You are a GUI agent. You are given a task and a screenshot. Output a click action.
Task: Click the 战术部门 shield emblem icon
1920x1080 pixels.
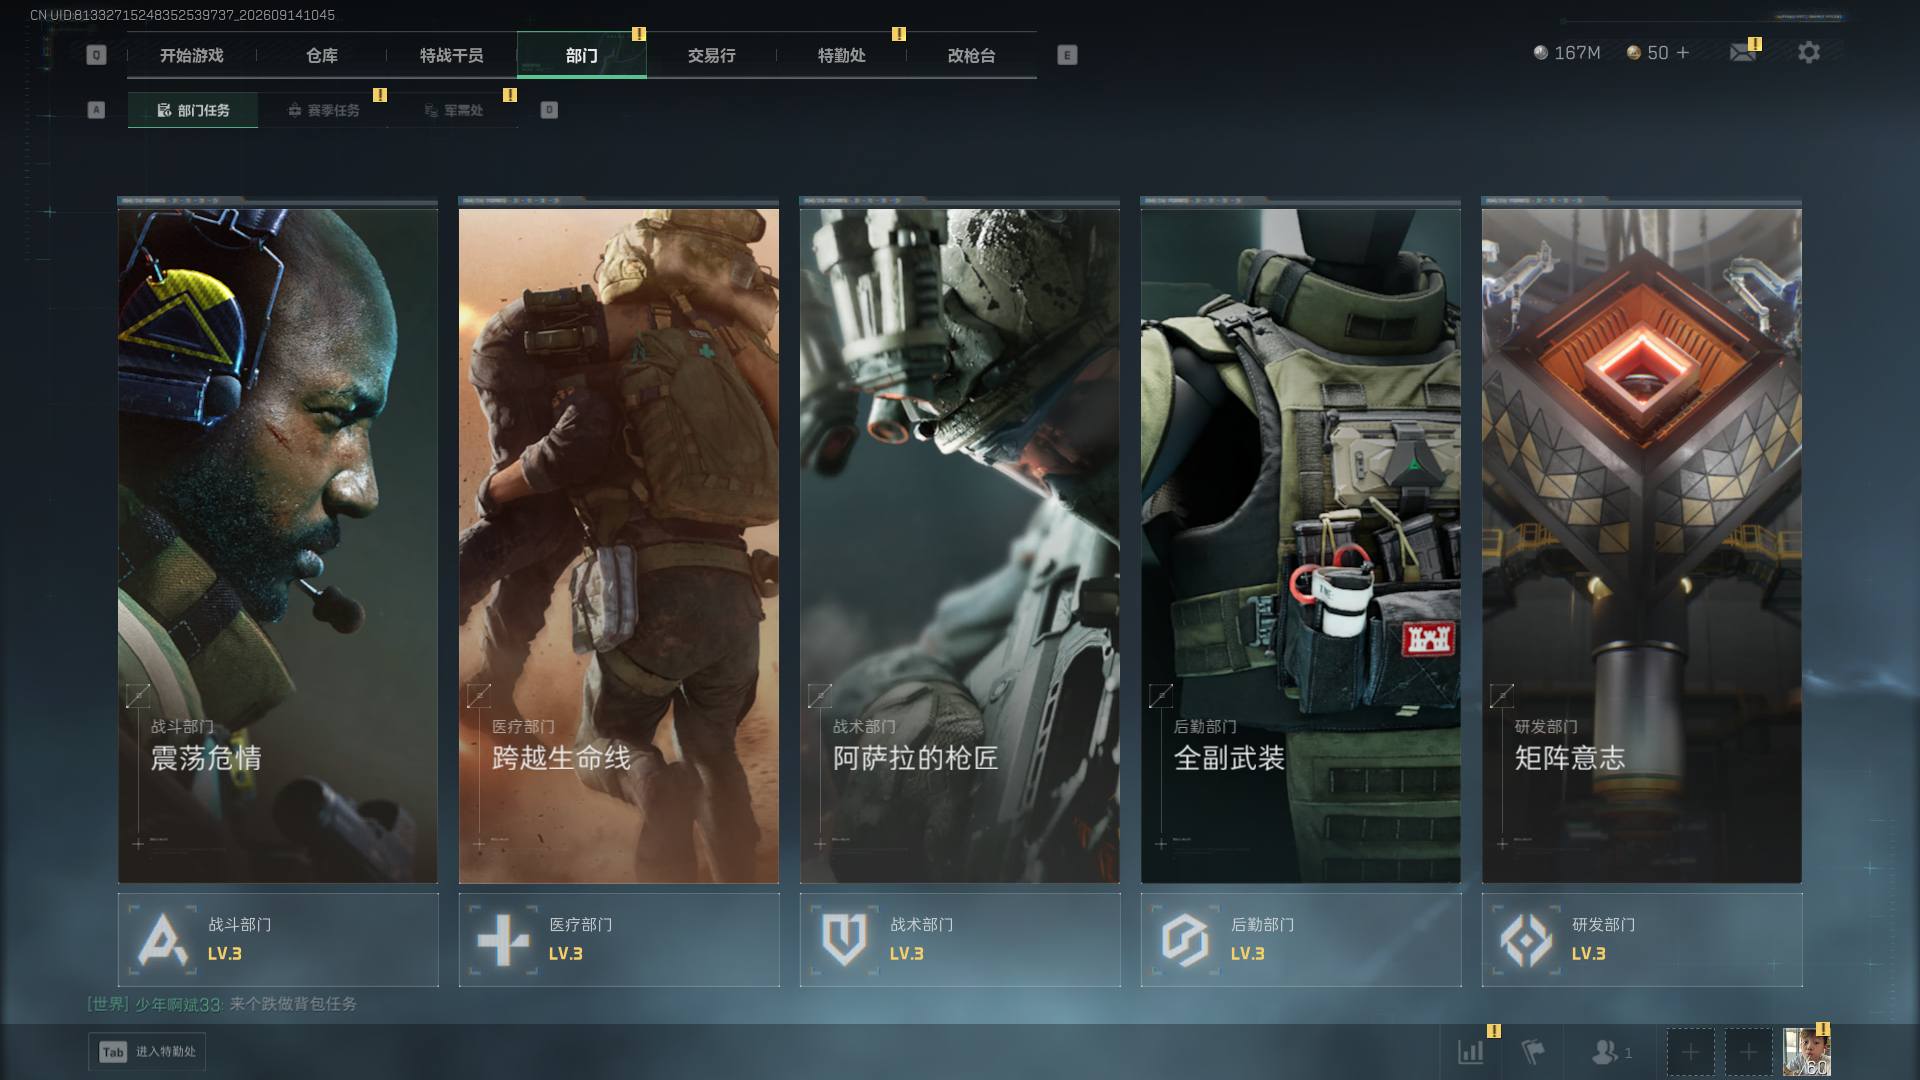(x=844, y=940)
